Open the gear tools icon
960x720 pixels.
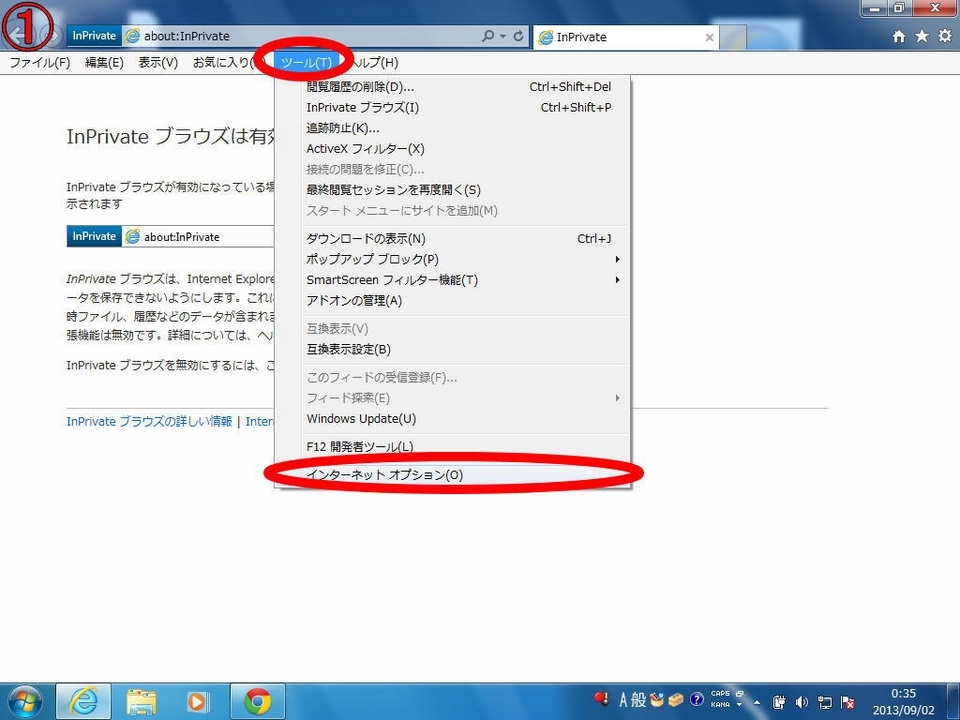click(x=945, y=36)
